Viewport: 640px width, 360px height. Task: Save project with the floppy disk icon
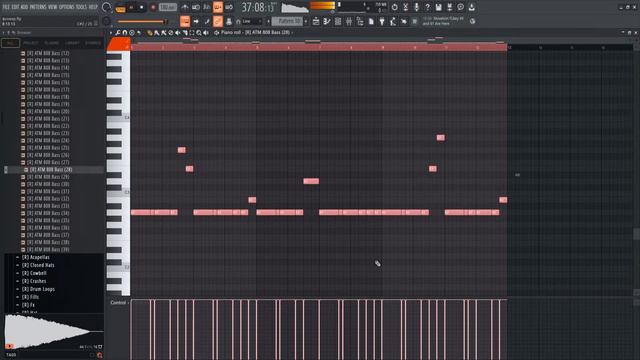click(438, 7)
